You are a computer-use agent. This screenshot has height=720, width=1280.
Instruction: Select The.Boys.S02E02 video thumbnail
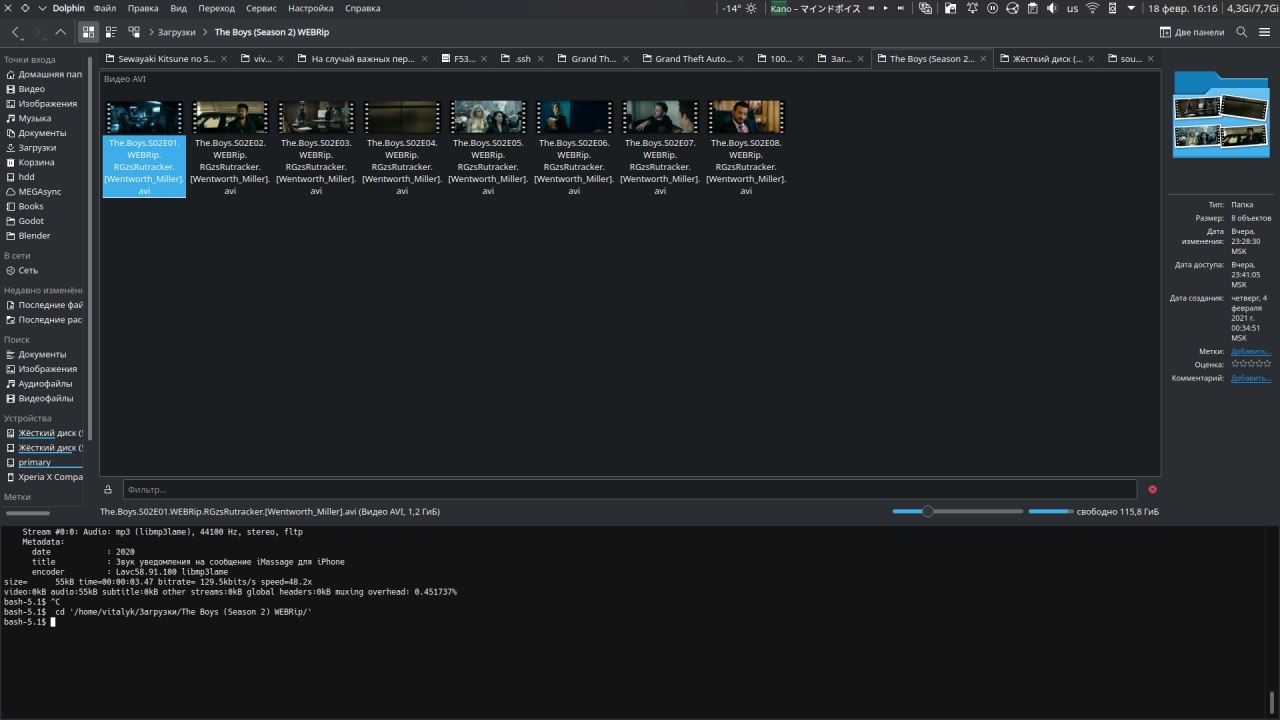pyautogui.click(x=230, y=117)
